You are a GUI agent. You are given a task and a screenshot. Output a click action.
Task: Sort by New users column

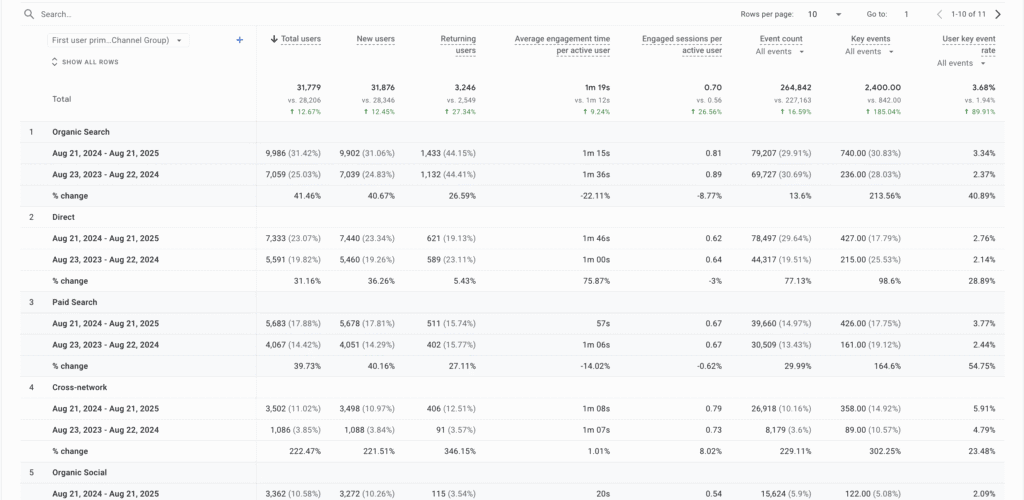[x=375, y=39]
